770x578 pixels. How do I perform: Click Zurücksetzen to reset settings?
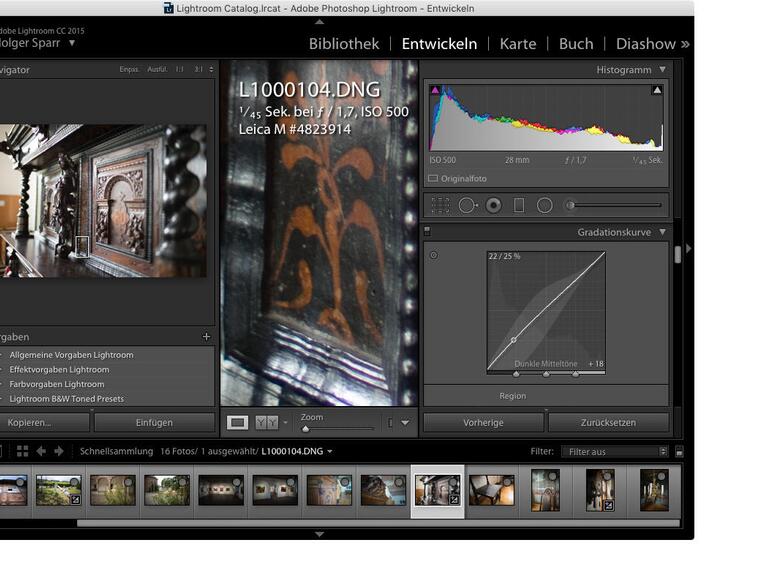point(608,422)
